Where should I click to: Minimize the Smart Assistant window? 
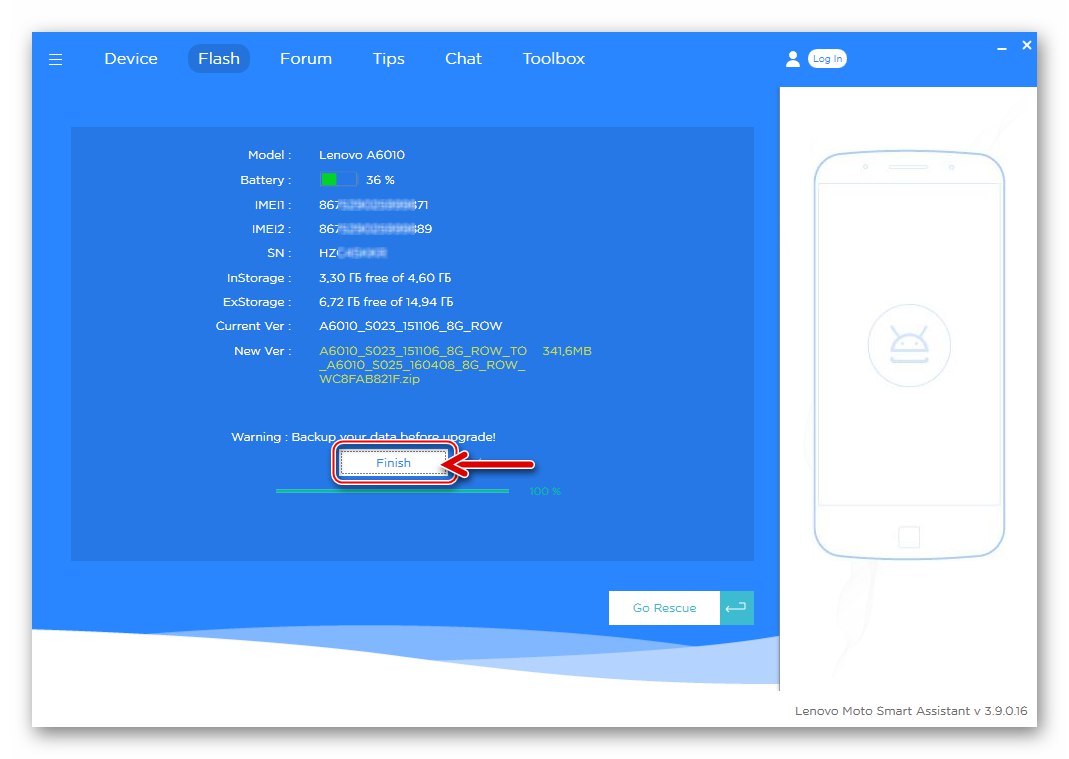[x=1002, y=48]
